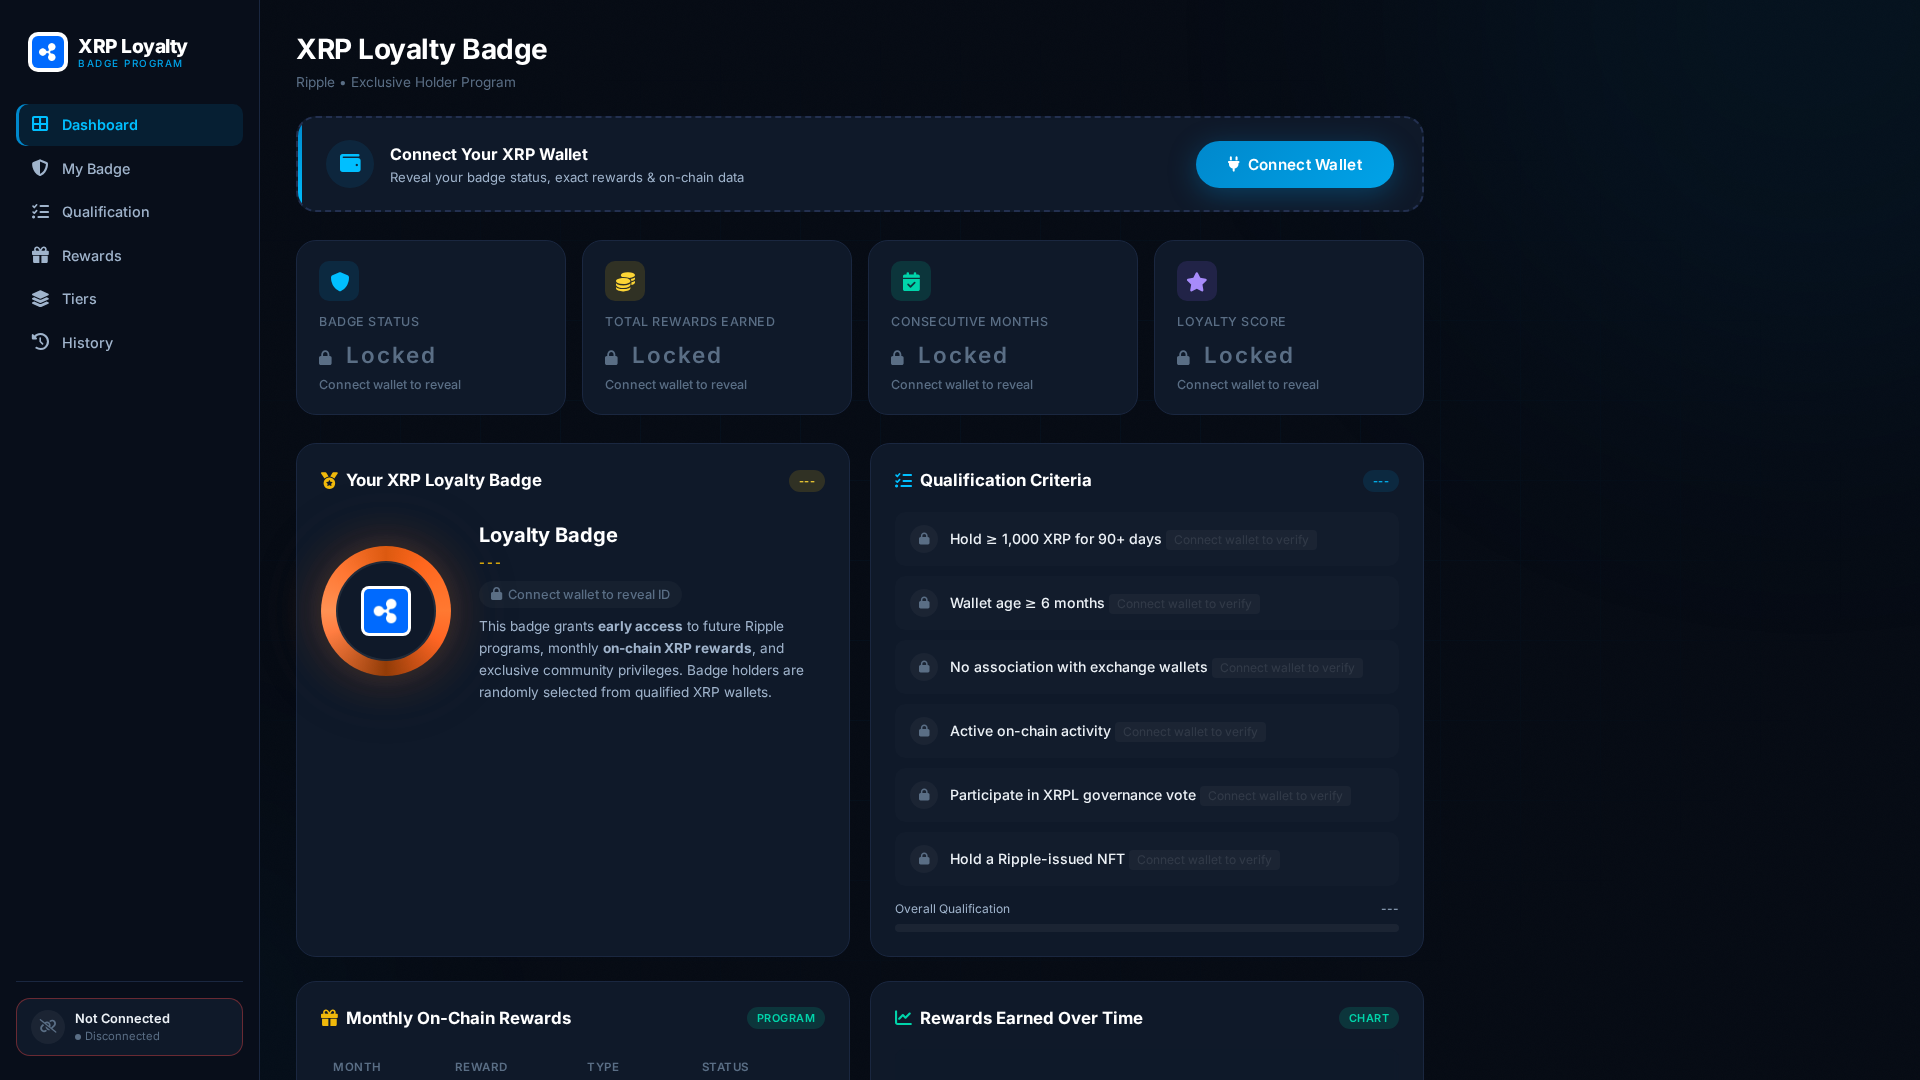
Task: Click the Locked value under Consecutive Months
Action: click(950, 355)
